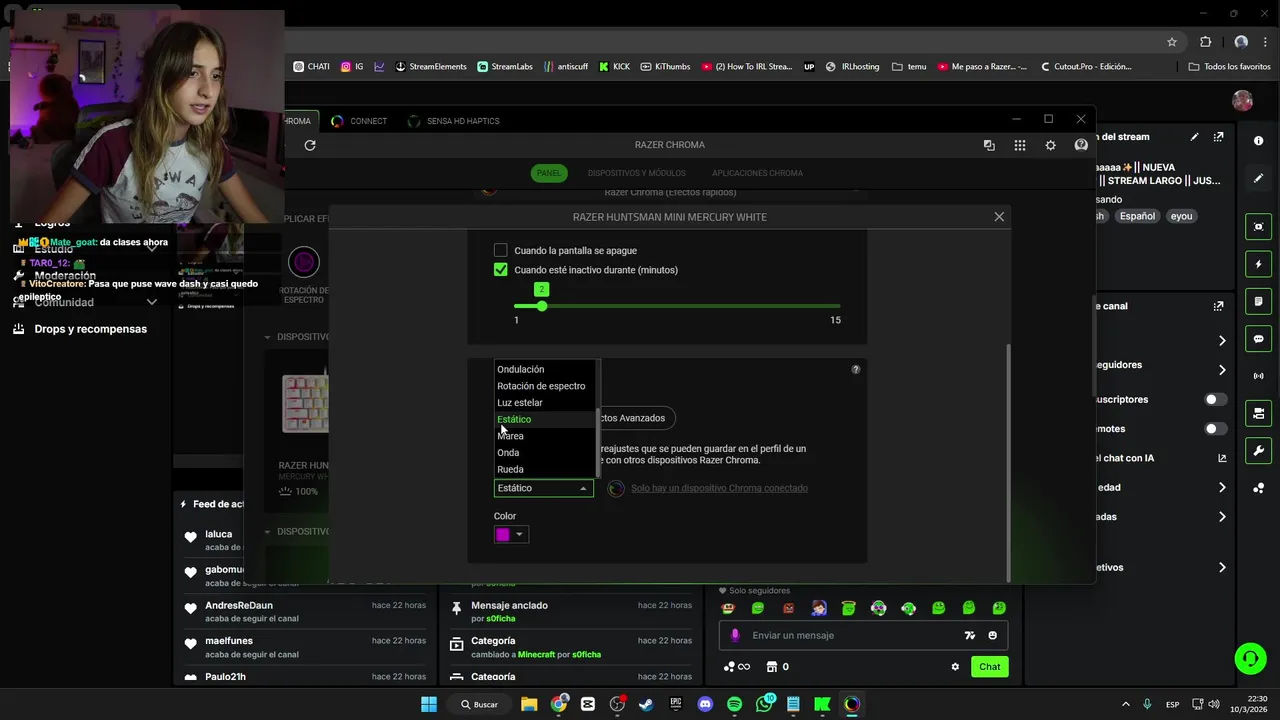Expand the Comunidad sidebar section
Viewport: 1280px width, 720px height.
click(x=152, y=302)
